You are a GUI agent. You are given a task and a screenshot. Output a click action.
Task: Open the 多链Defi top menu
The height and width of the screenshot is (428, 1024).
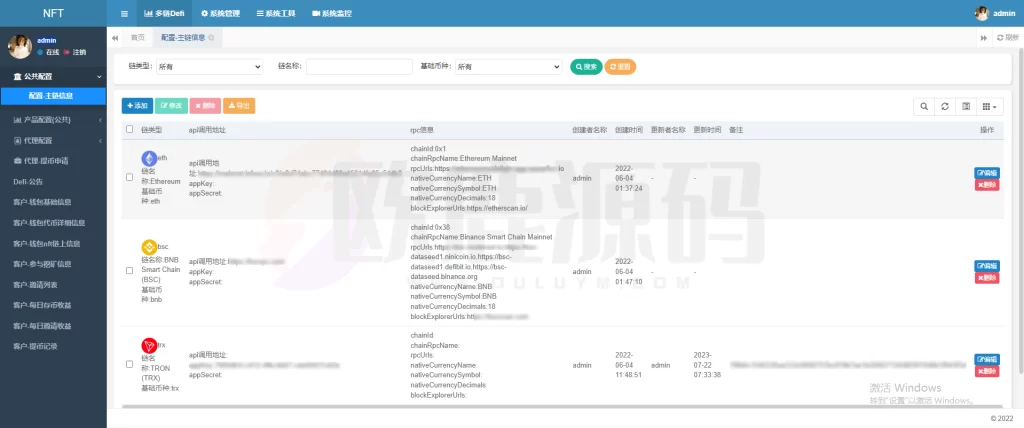pos(164,13)
